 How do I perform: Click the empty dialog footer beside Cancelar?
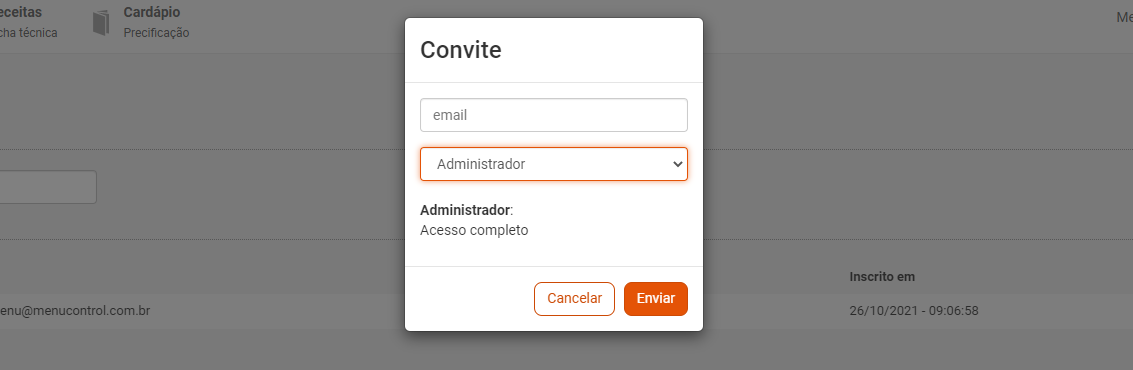pos(470,298)
